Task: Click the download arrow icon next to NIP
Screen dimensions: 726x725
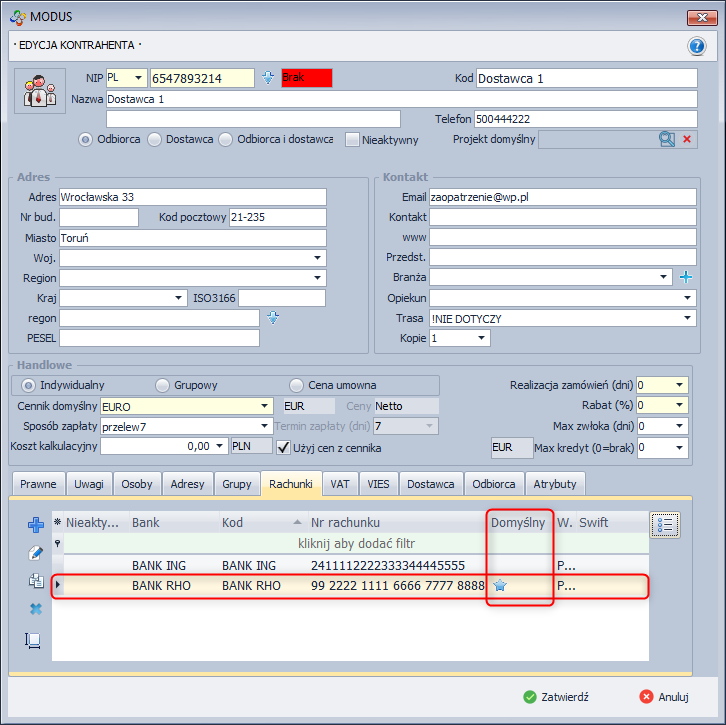Action: point(268,78)
